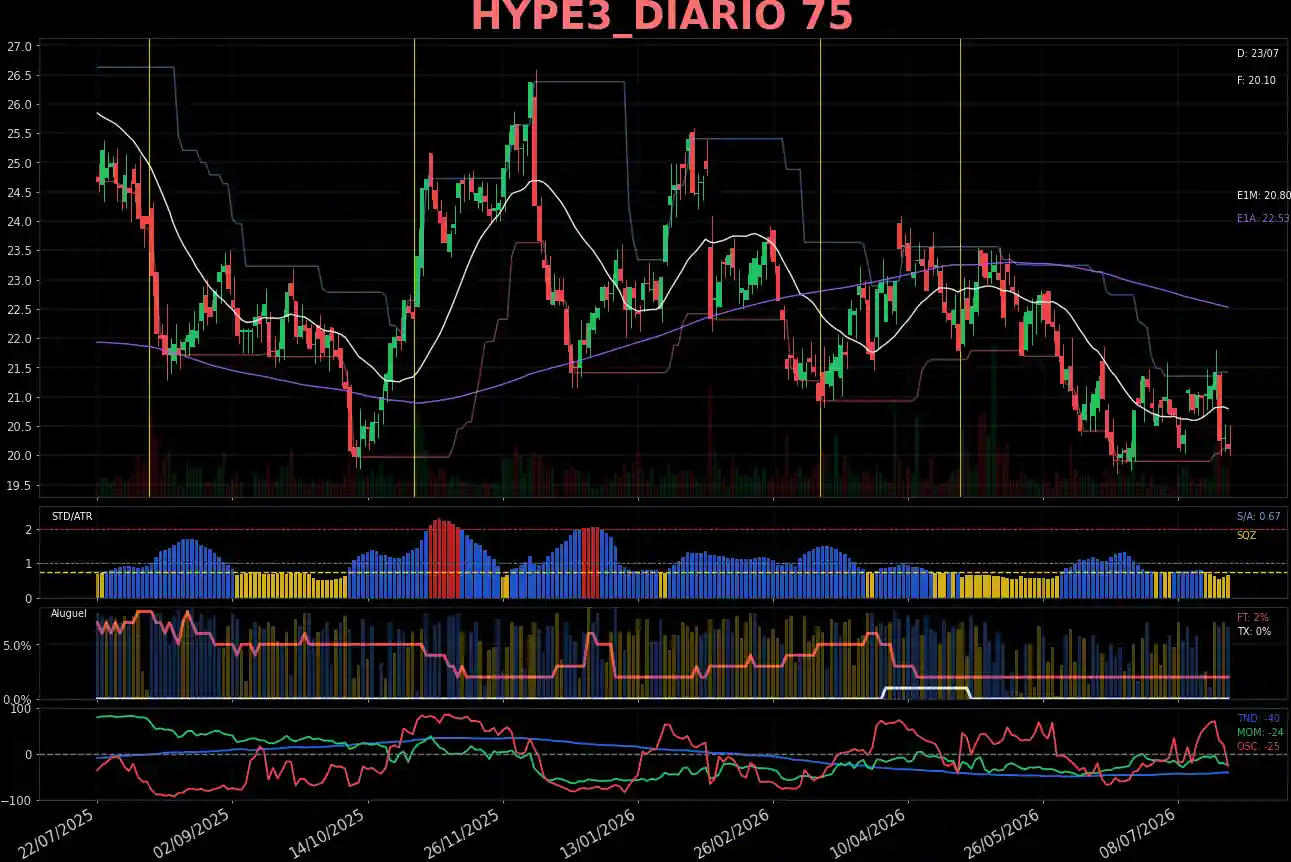The image size is (1291, 862).
Task: Click the 27.0 price axis tick
Action: [x=20, y=46]
